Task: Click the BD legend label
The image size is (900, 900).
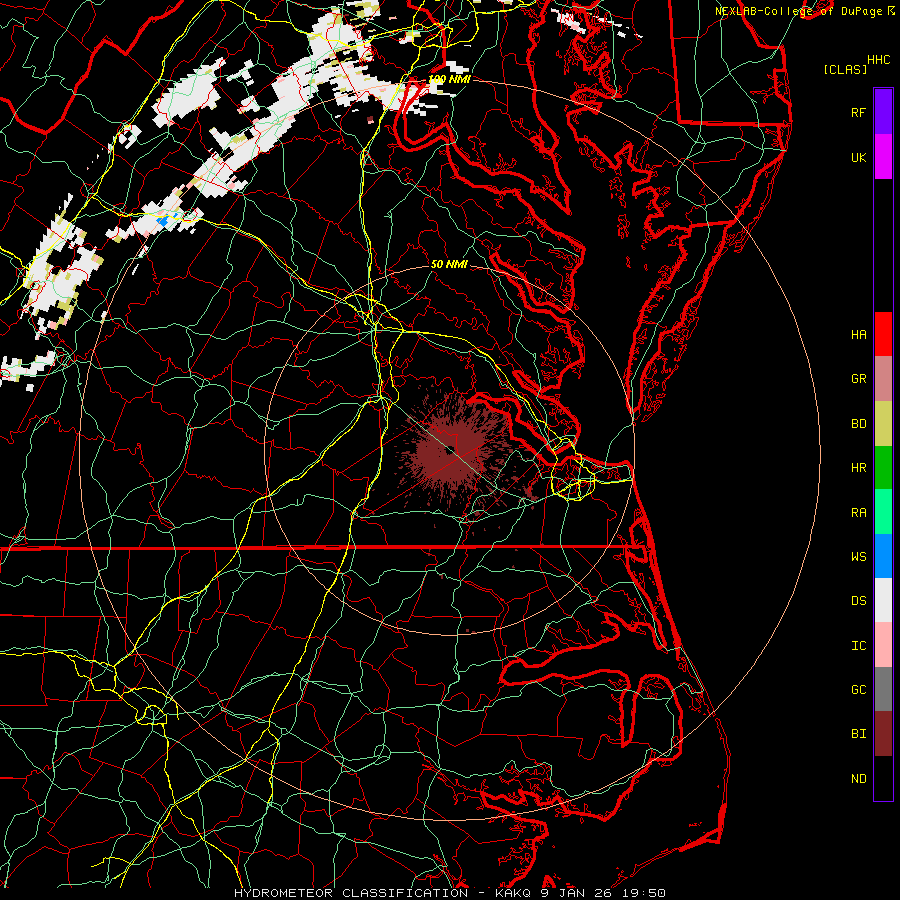Action: click(x=859, y=424)
